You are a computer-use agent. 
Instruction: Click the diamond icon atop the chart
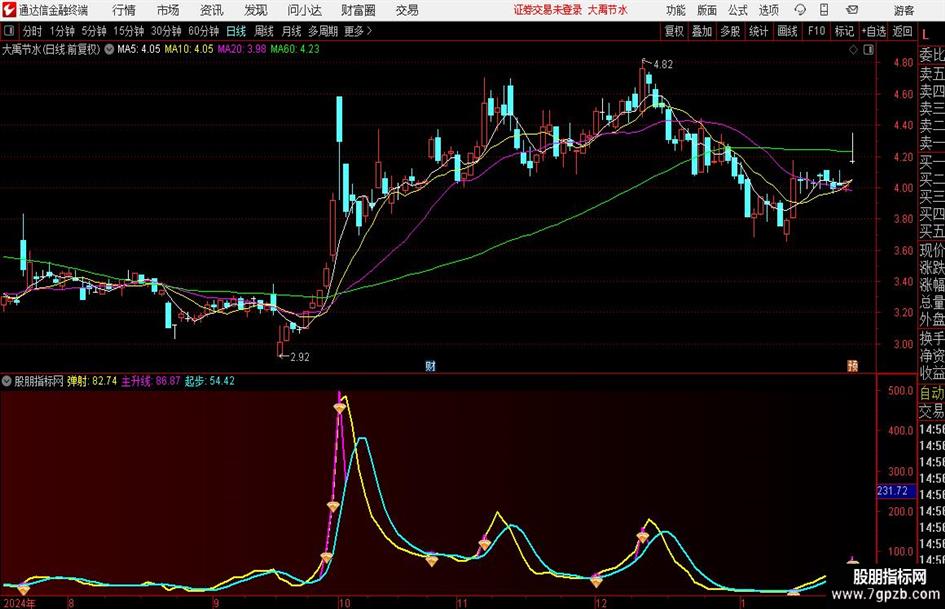pyautogui.click(x=853, y=50)
